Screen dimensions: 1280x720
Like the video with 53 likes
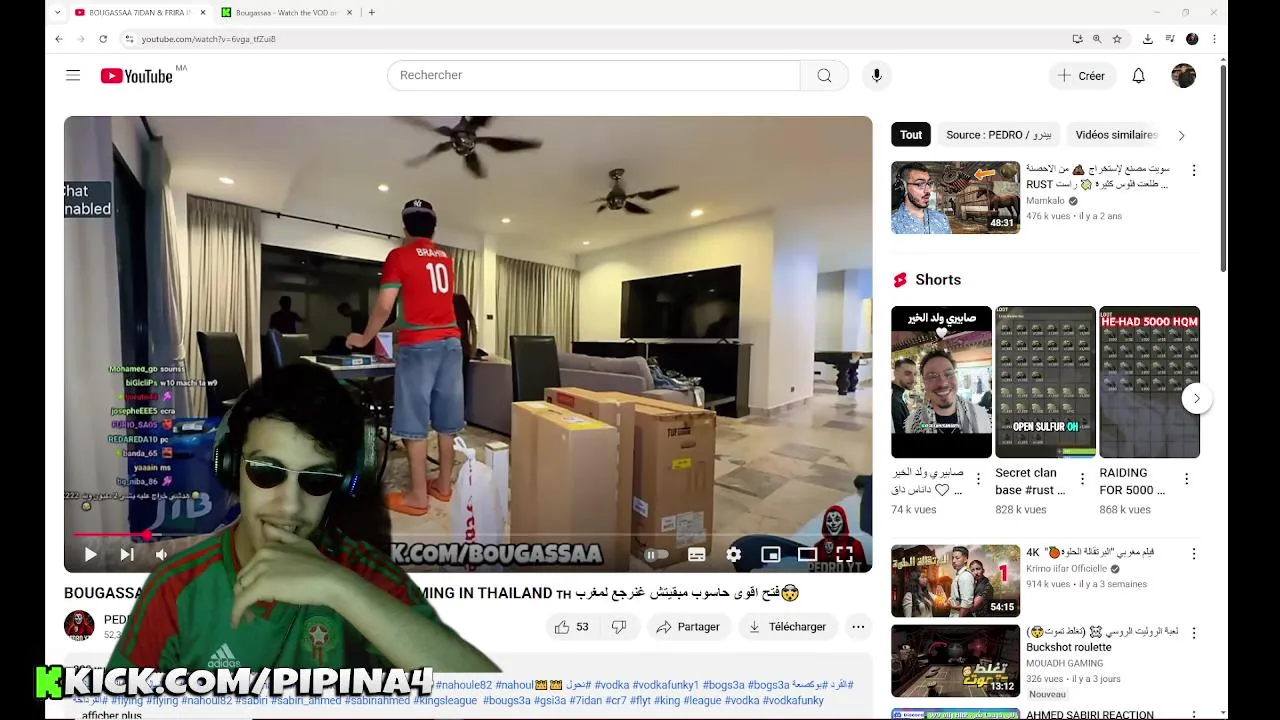point(571,627)
